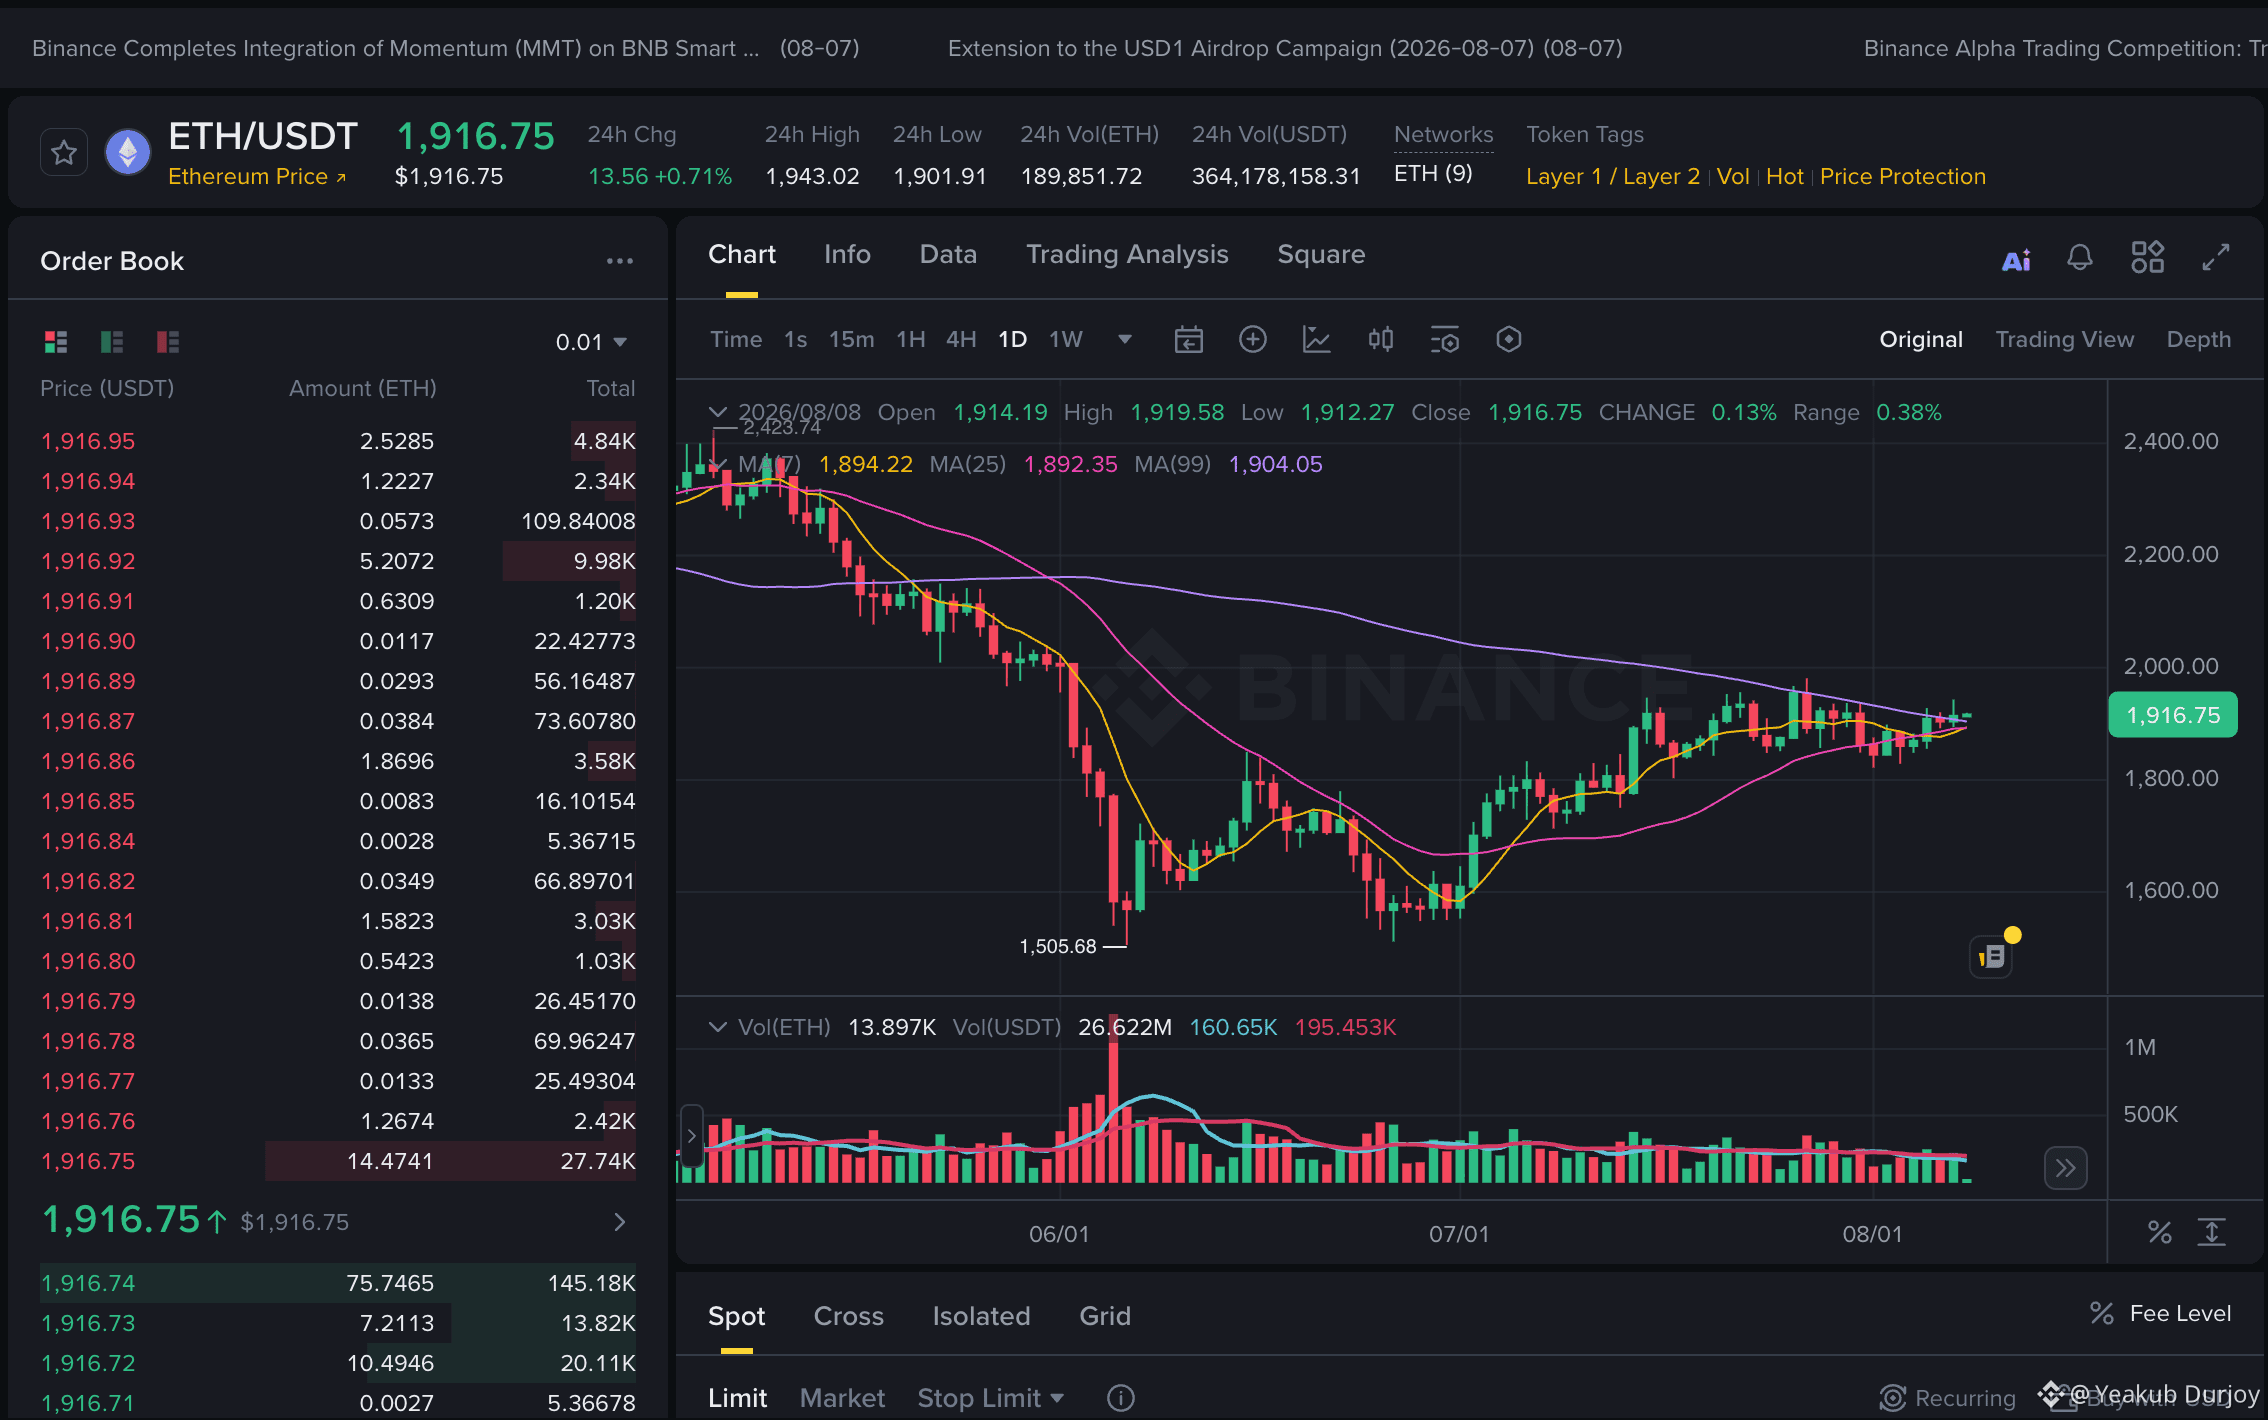Collapse the OHLC info chevron on chart

(x=717, y=411)
